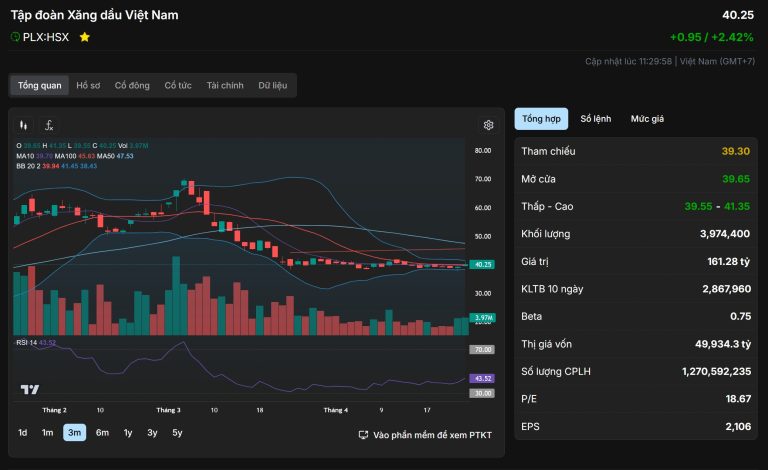Select the Tổng hợp panel tab
The width and height of the screenshot is (768, 470).
[x=541, y=119]
